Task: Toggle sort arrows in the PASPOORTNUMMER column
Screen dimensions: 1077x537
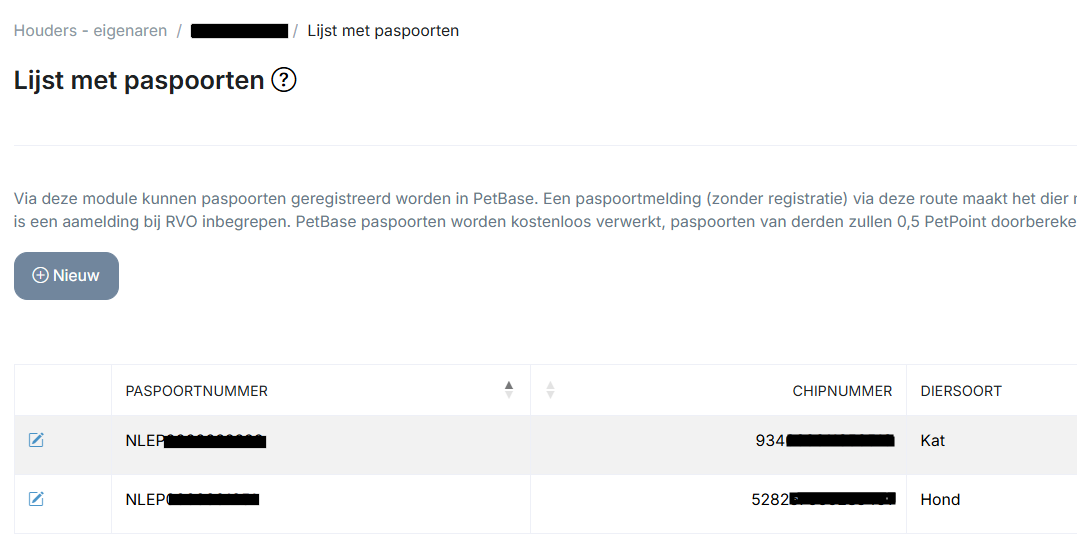Action: [509, 390]
